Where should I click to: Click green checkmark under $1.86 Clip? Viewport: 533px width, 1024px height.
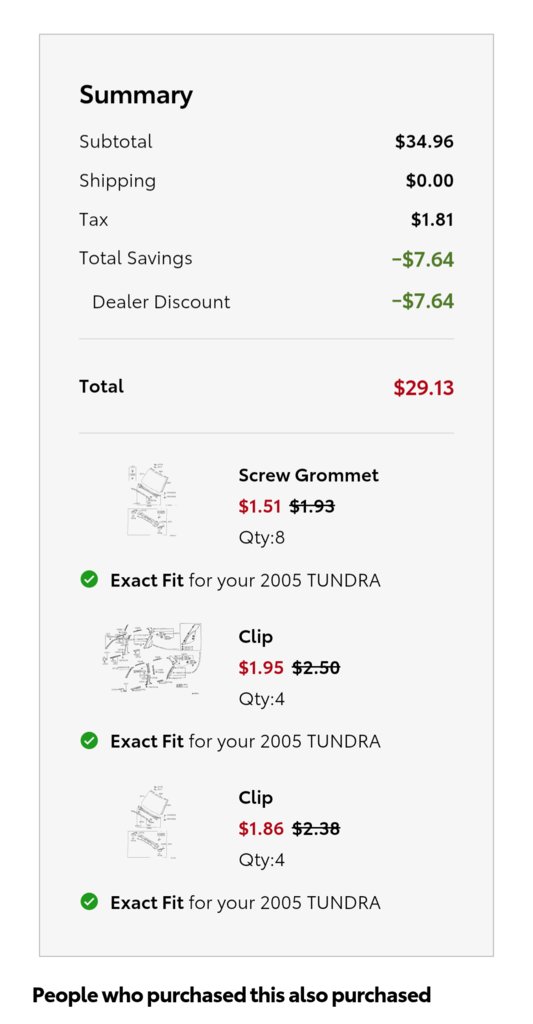[x=89, y=902]
